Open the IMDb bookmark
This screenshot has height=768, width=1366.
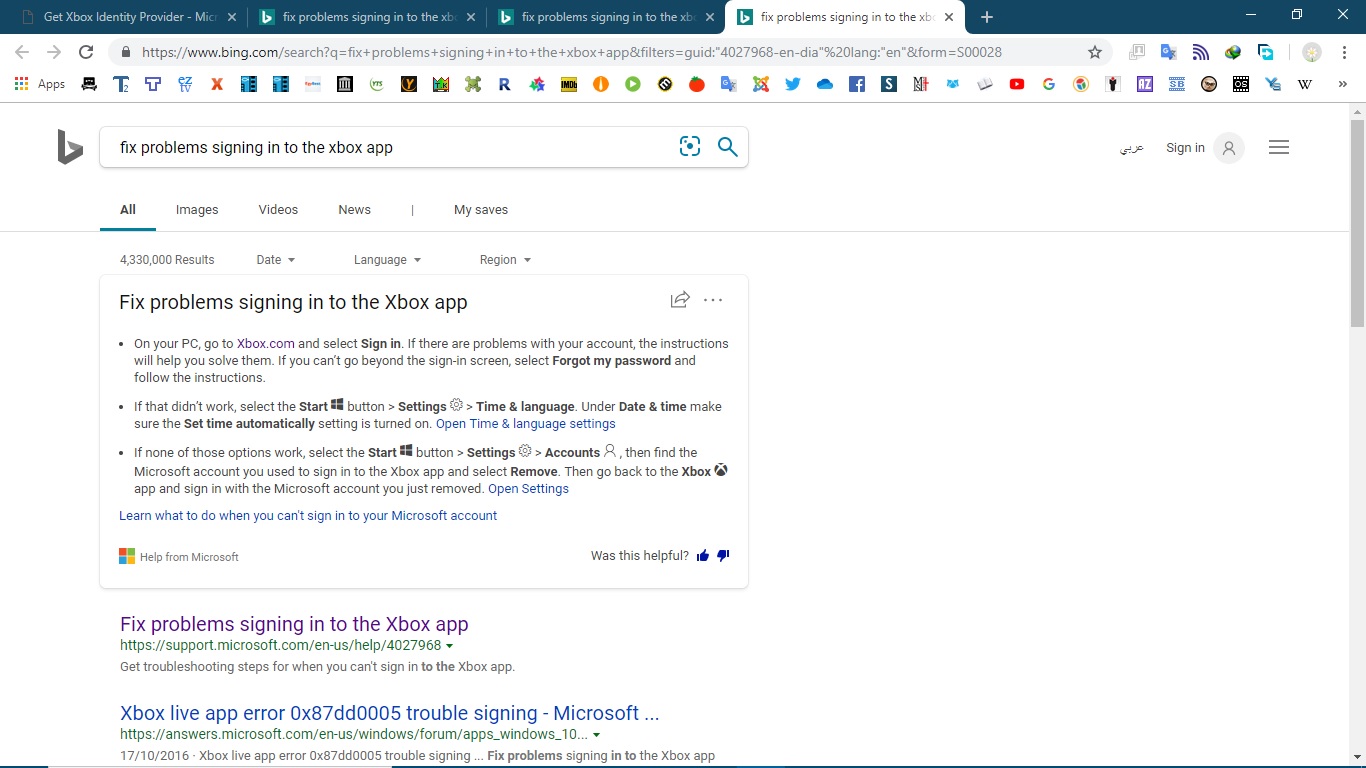pos(569,85)
